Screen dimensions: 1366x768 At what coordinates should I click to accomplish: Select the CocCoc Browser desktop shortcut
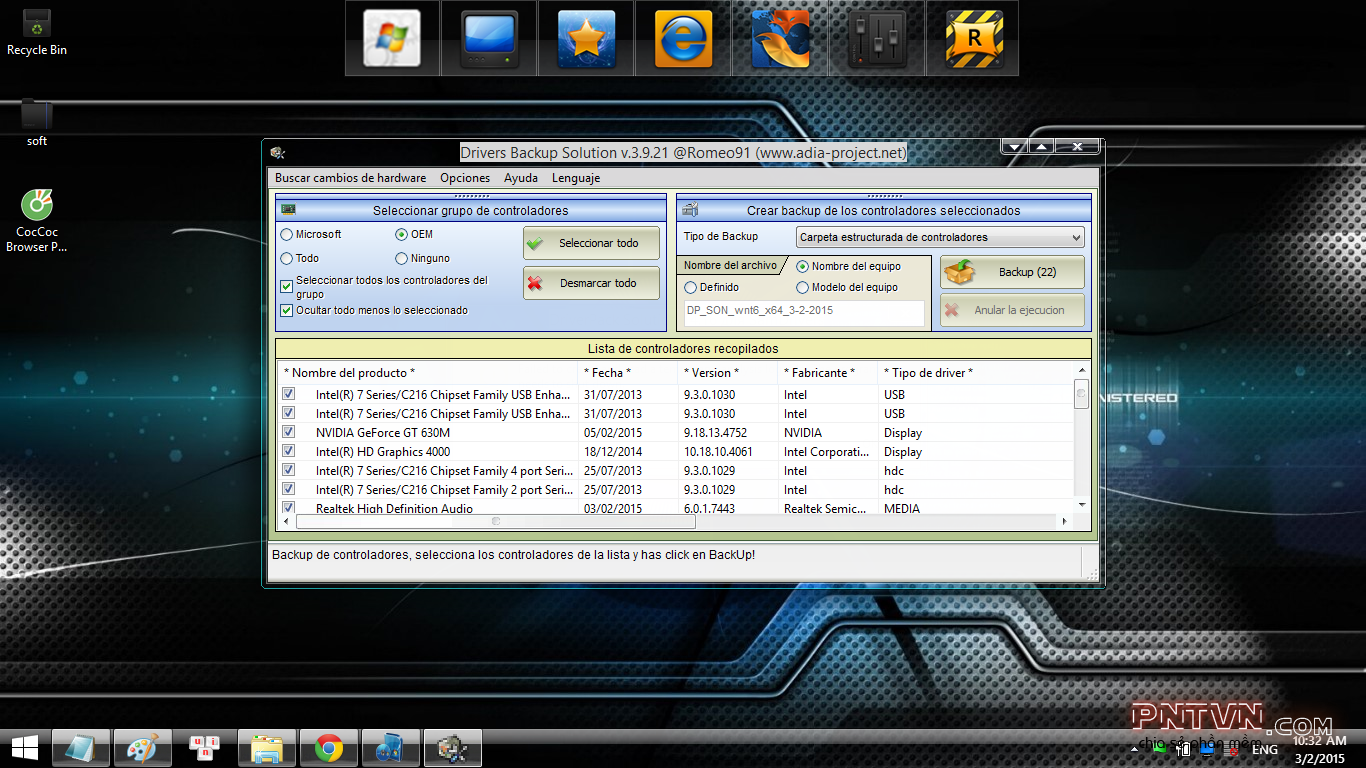coord(37,221)
